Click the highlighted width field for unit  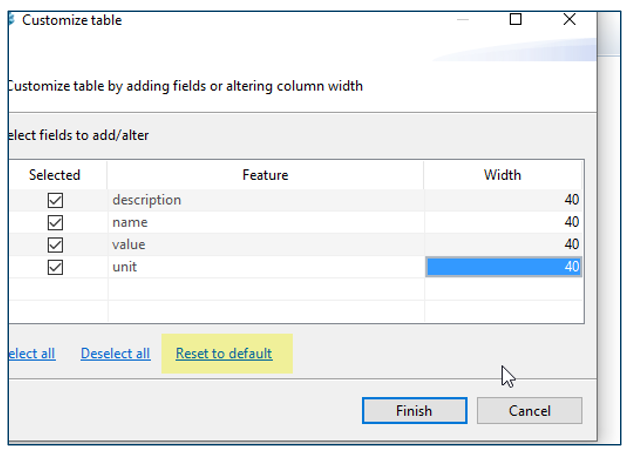tap(503, 267)
